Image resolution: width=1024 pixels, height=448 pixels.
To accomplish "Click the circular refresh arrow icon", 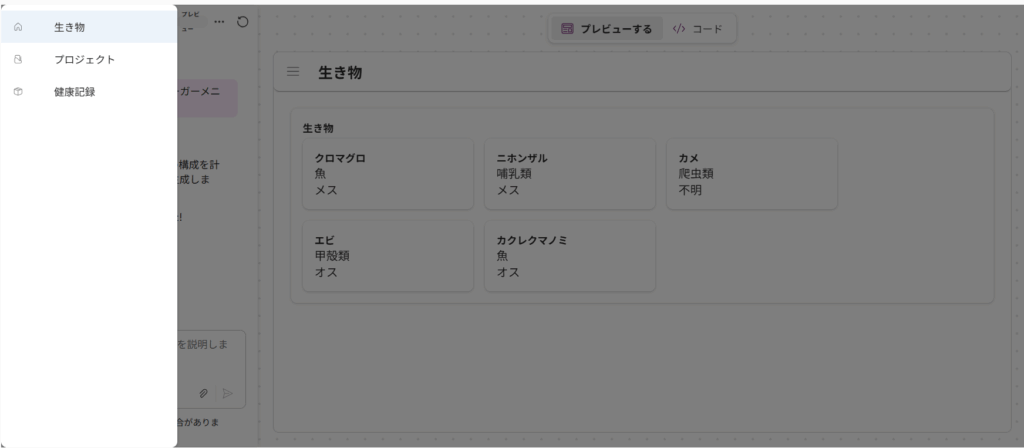I will pos(242,21).
